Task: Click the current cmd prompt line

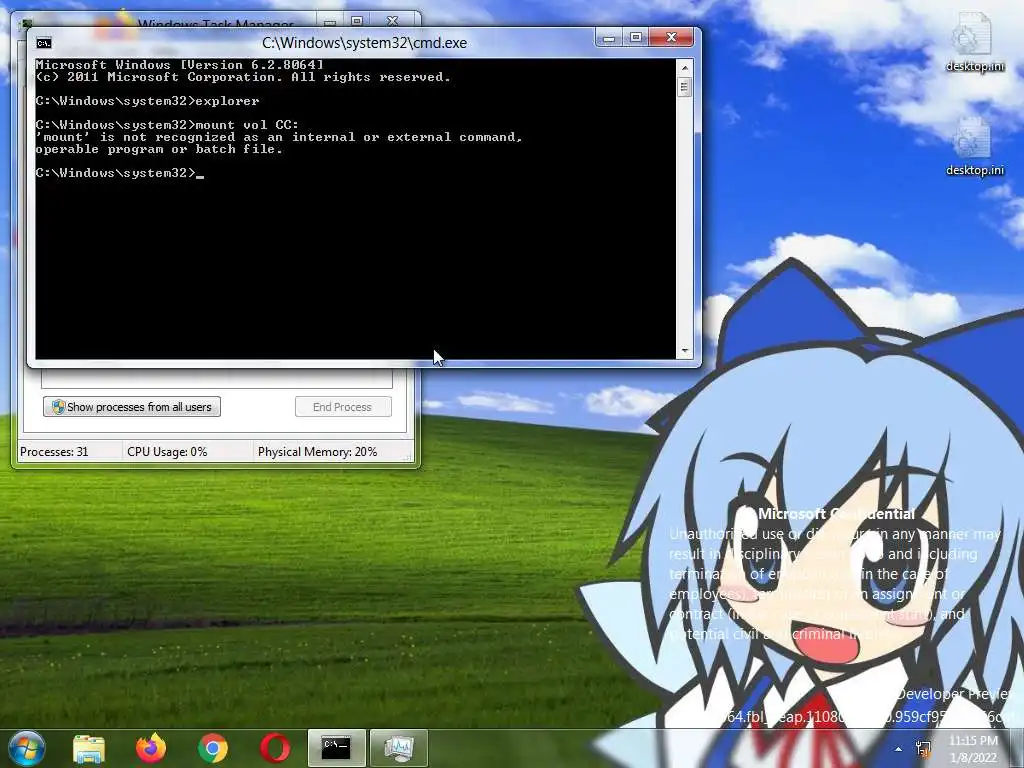Action: [120, 173]
